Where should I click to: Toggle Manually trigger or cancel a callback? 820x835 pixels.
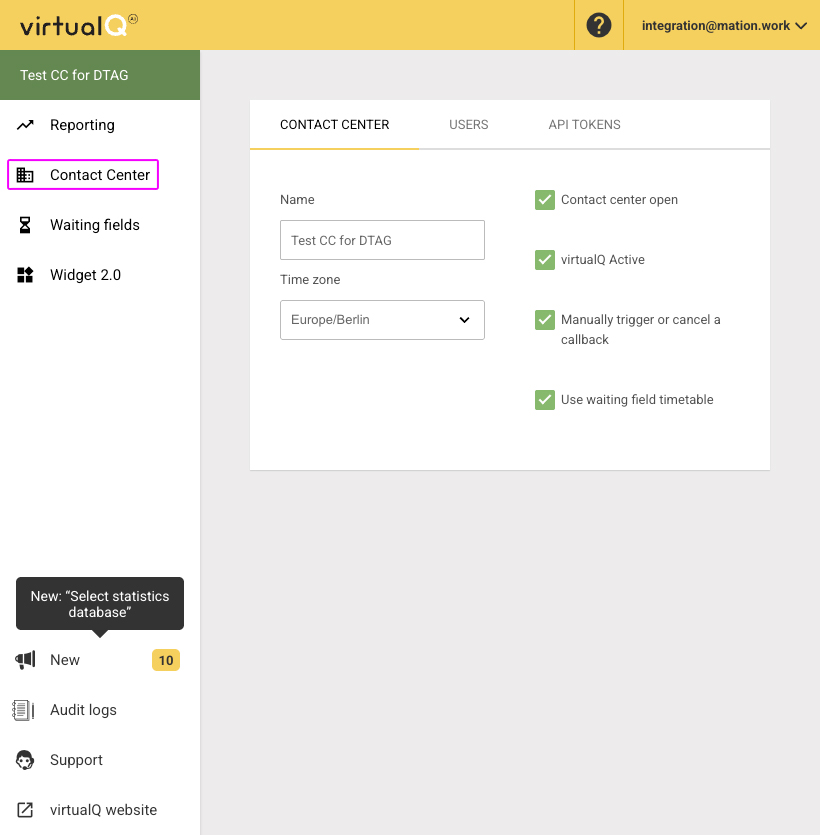[545, 320]
